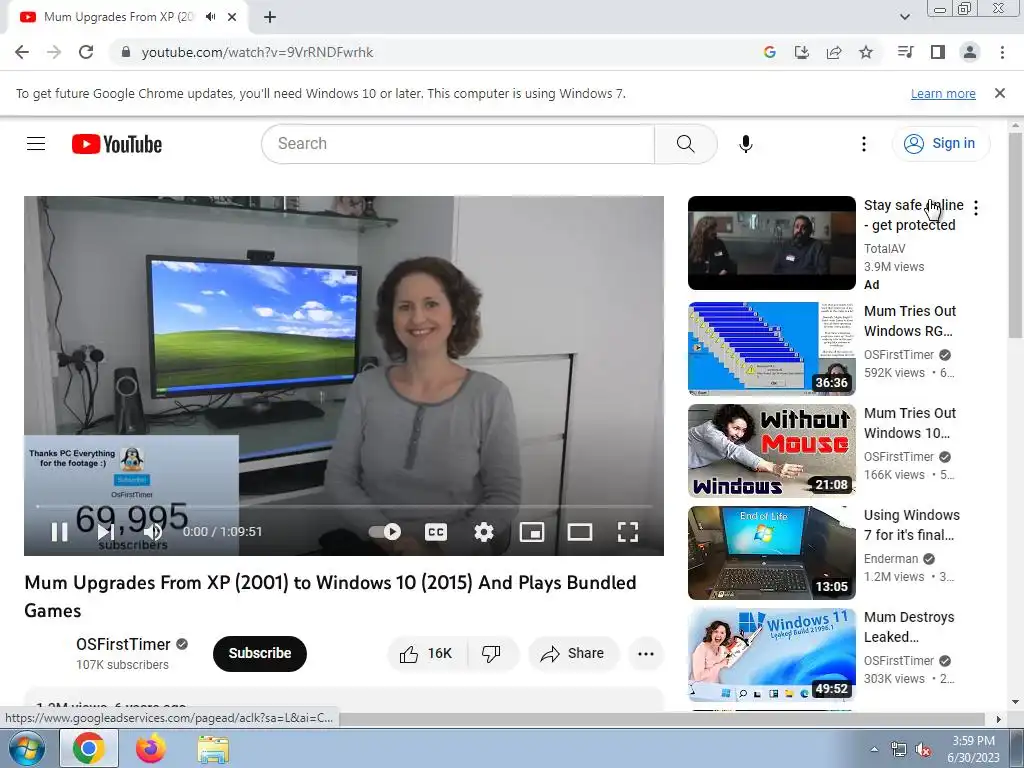Select the Mum Upgrades From XP tab
Screen dimensions: 1024x768
tap(119, 17)
